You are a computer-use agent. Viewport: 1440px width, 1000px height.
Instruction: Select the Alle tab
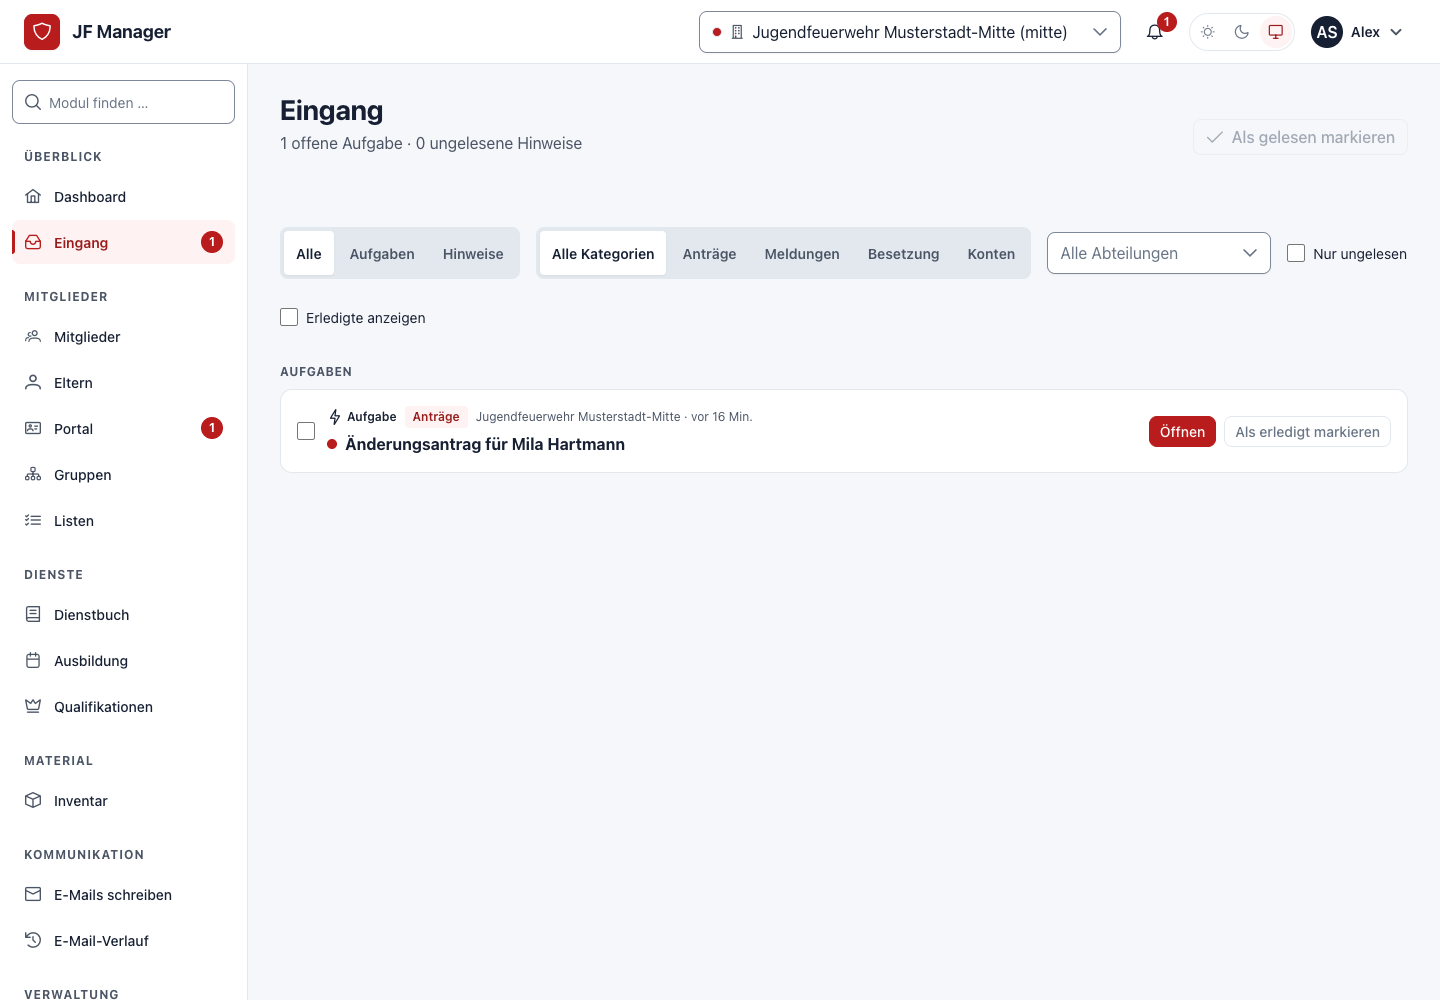(x=309, y=254)
